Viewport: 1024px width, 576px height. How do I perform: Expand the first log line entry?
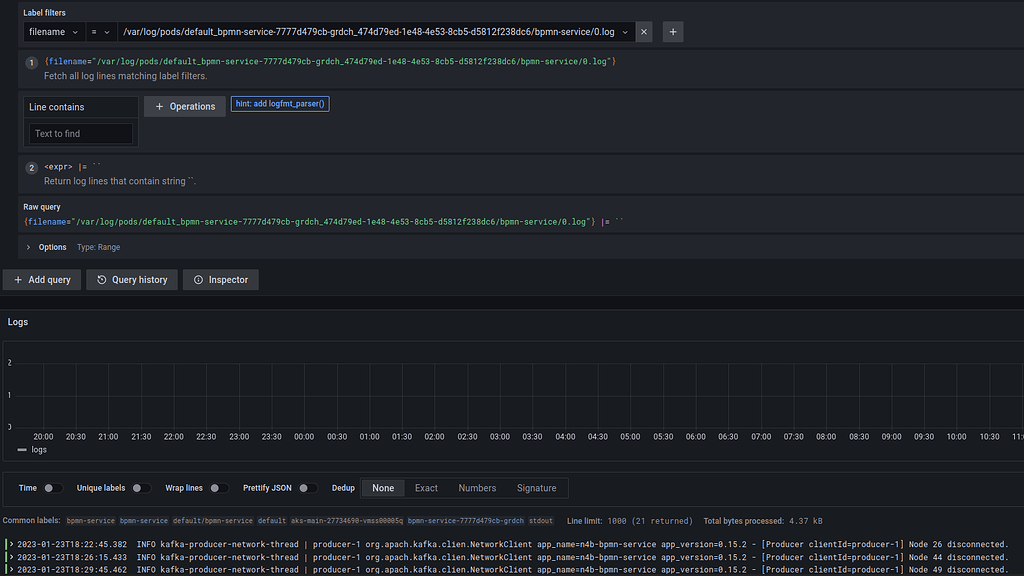click(x=10, y=541)
